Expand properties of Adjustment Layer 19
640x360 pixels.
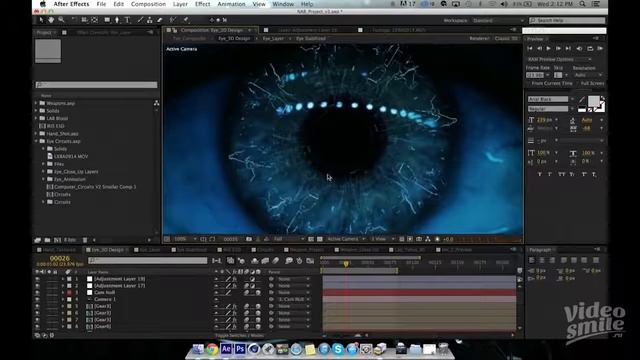(63, 279)
